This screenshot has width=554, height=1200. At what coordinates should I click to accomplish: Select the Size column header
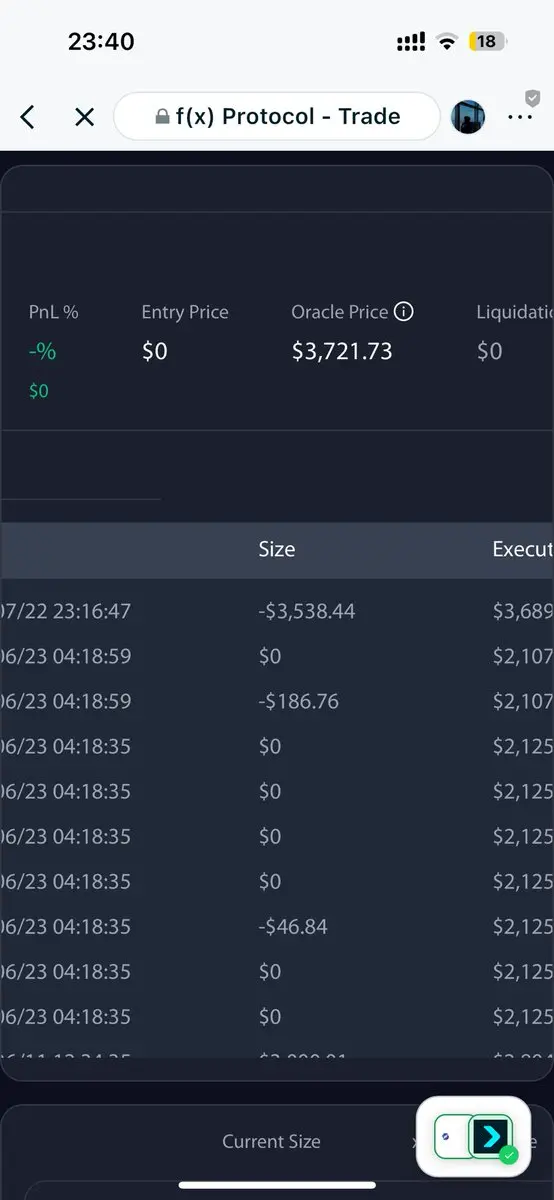pyautogui.click(x=277, y=549)
